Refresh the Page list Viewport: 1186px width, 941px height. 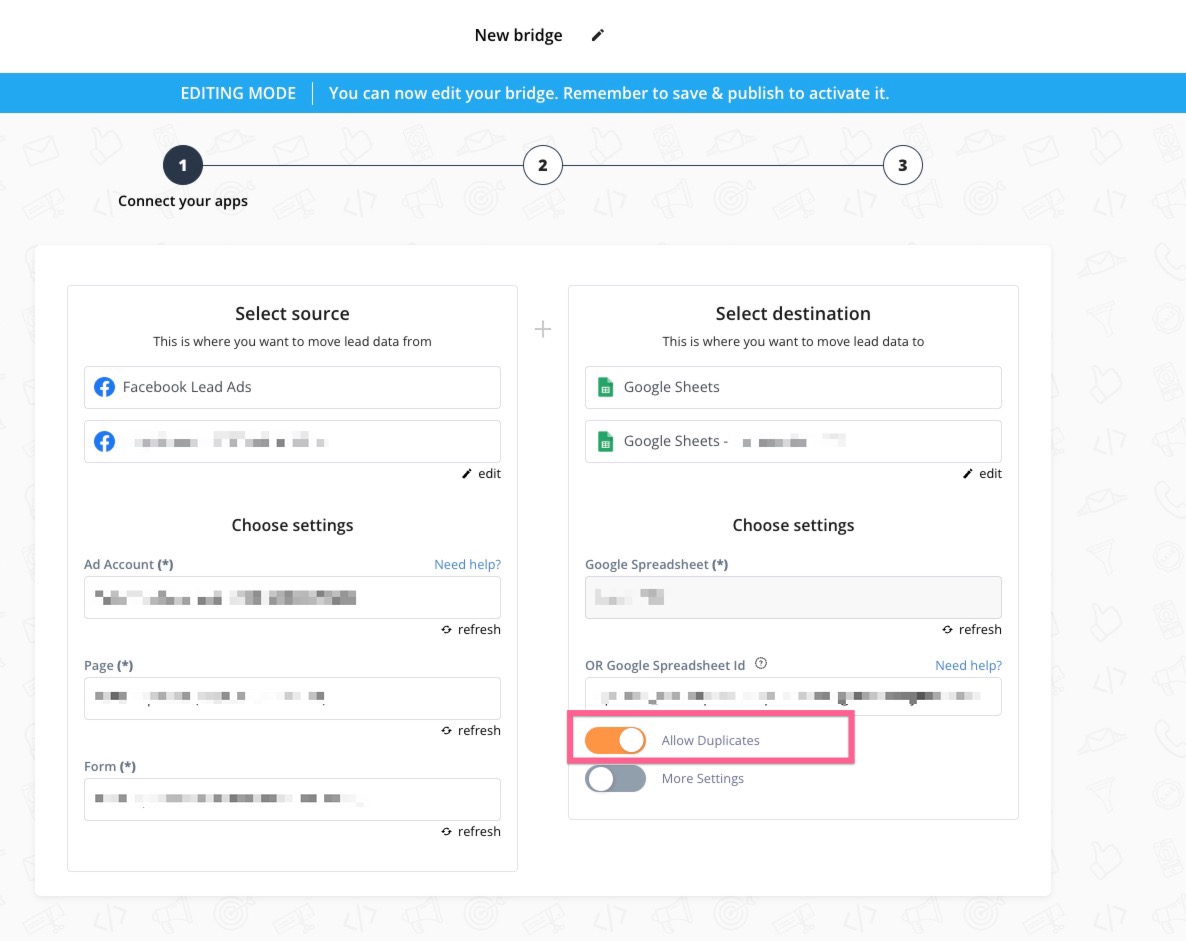pyautogui.click(x=470, y=730)
